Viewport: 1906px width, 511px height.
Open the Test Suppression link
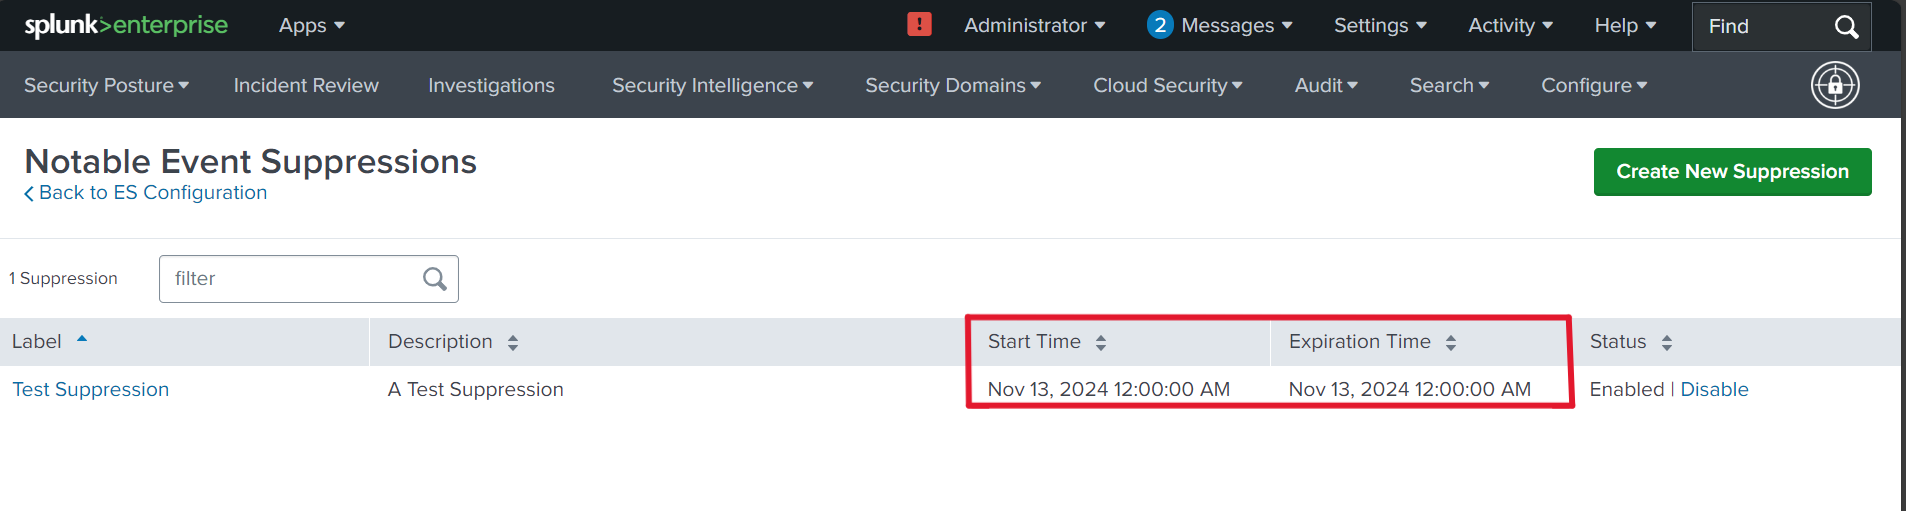pos(91,390)
